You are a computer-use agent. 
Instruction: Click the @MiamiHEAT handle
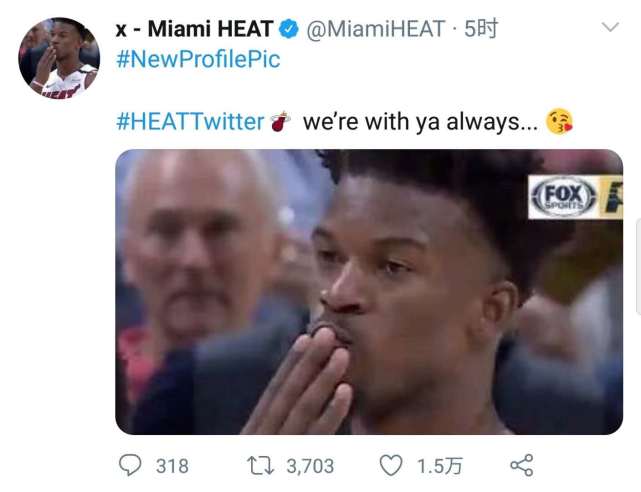[x=375, y=29]
